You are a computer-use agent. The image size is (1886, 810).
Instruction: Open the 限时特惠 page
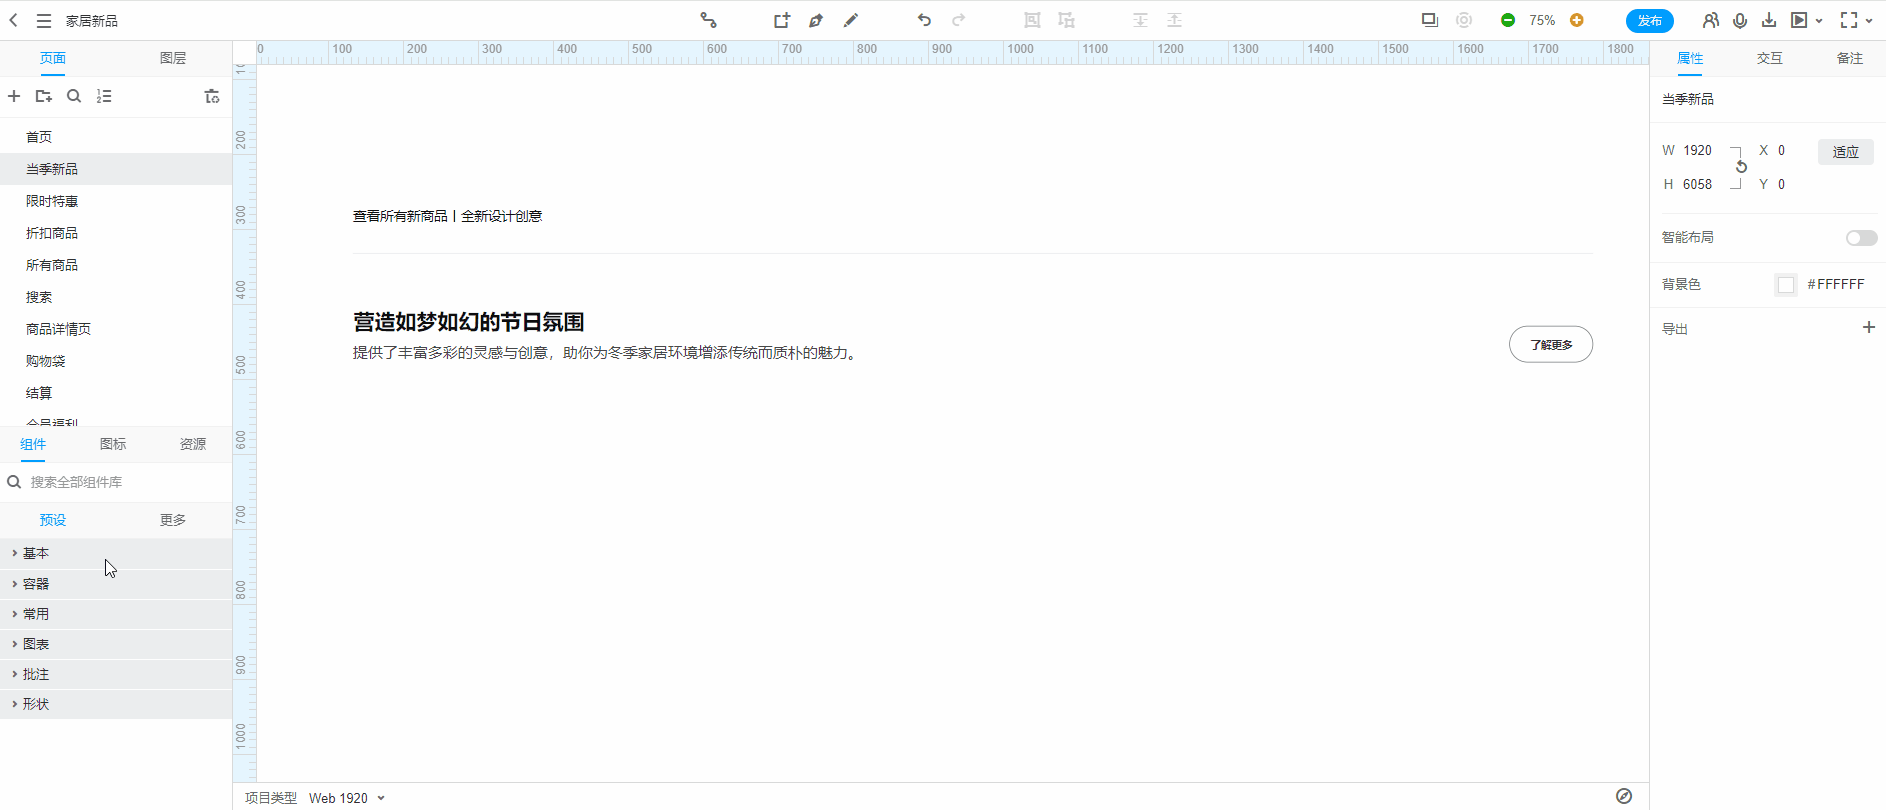pyautogui.click(x=116, y=201)
